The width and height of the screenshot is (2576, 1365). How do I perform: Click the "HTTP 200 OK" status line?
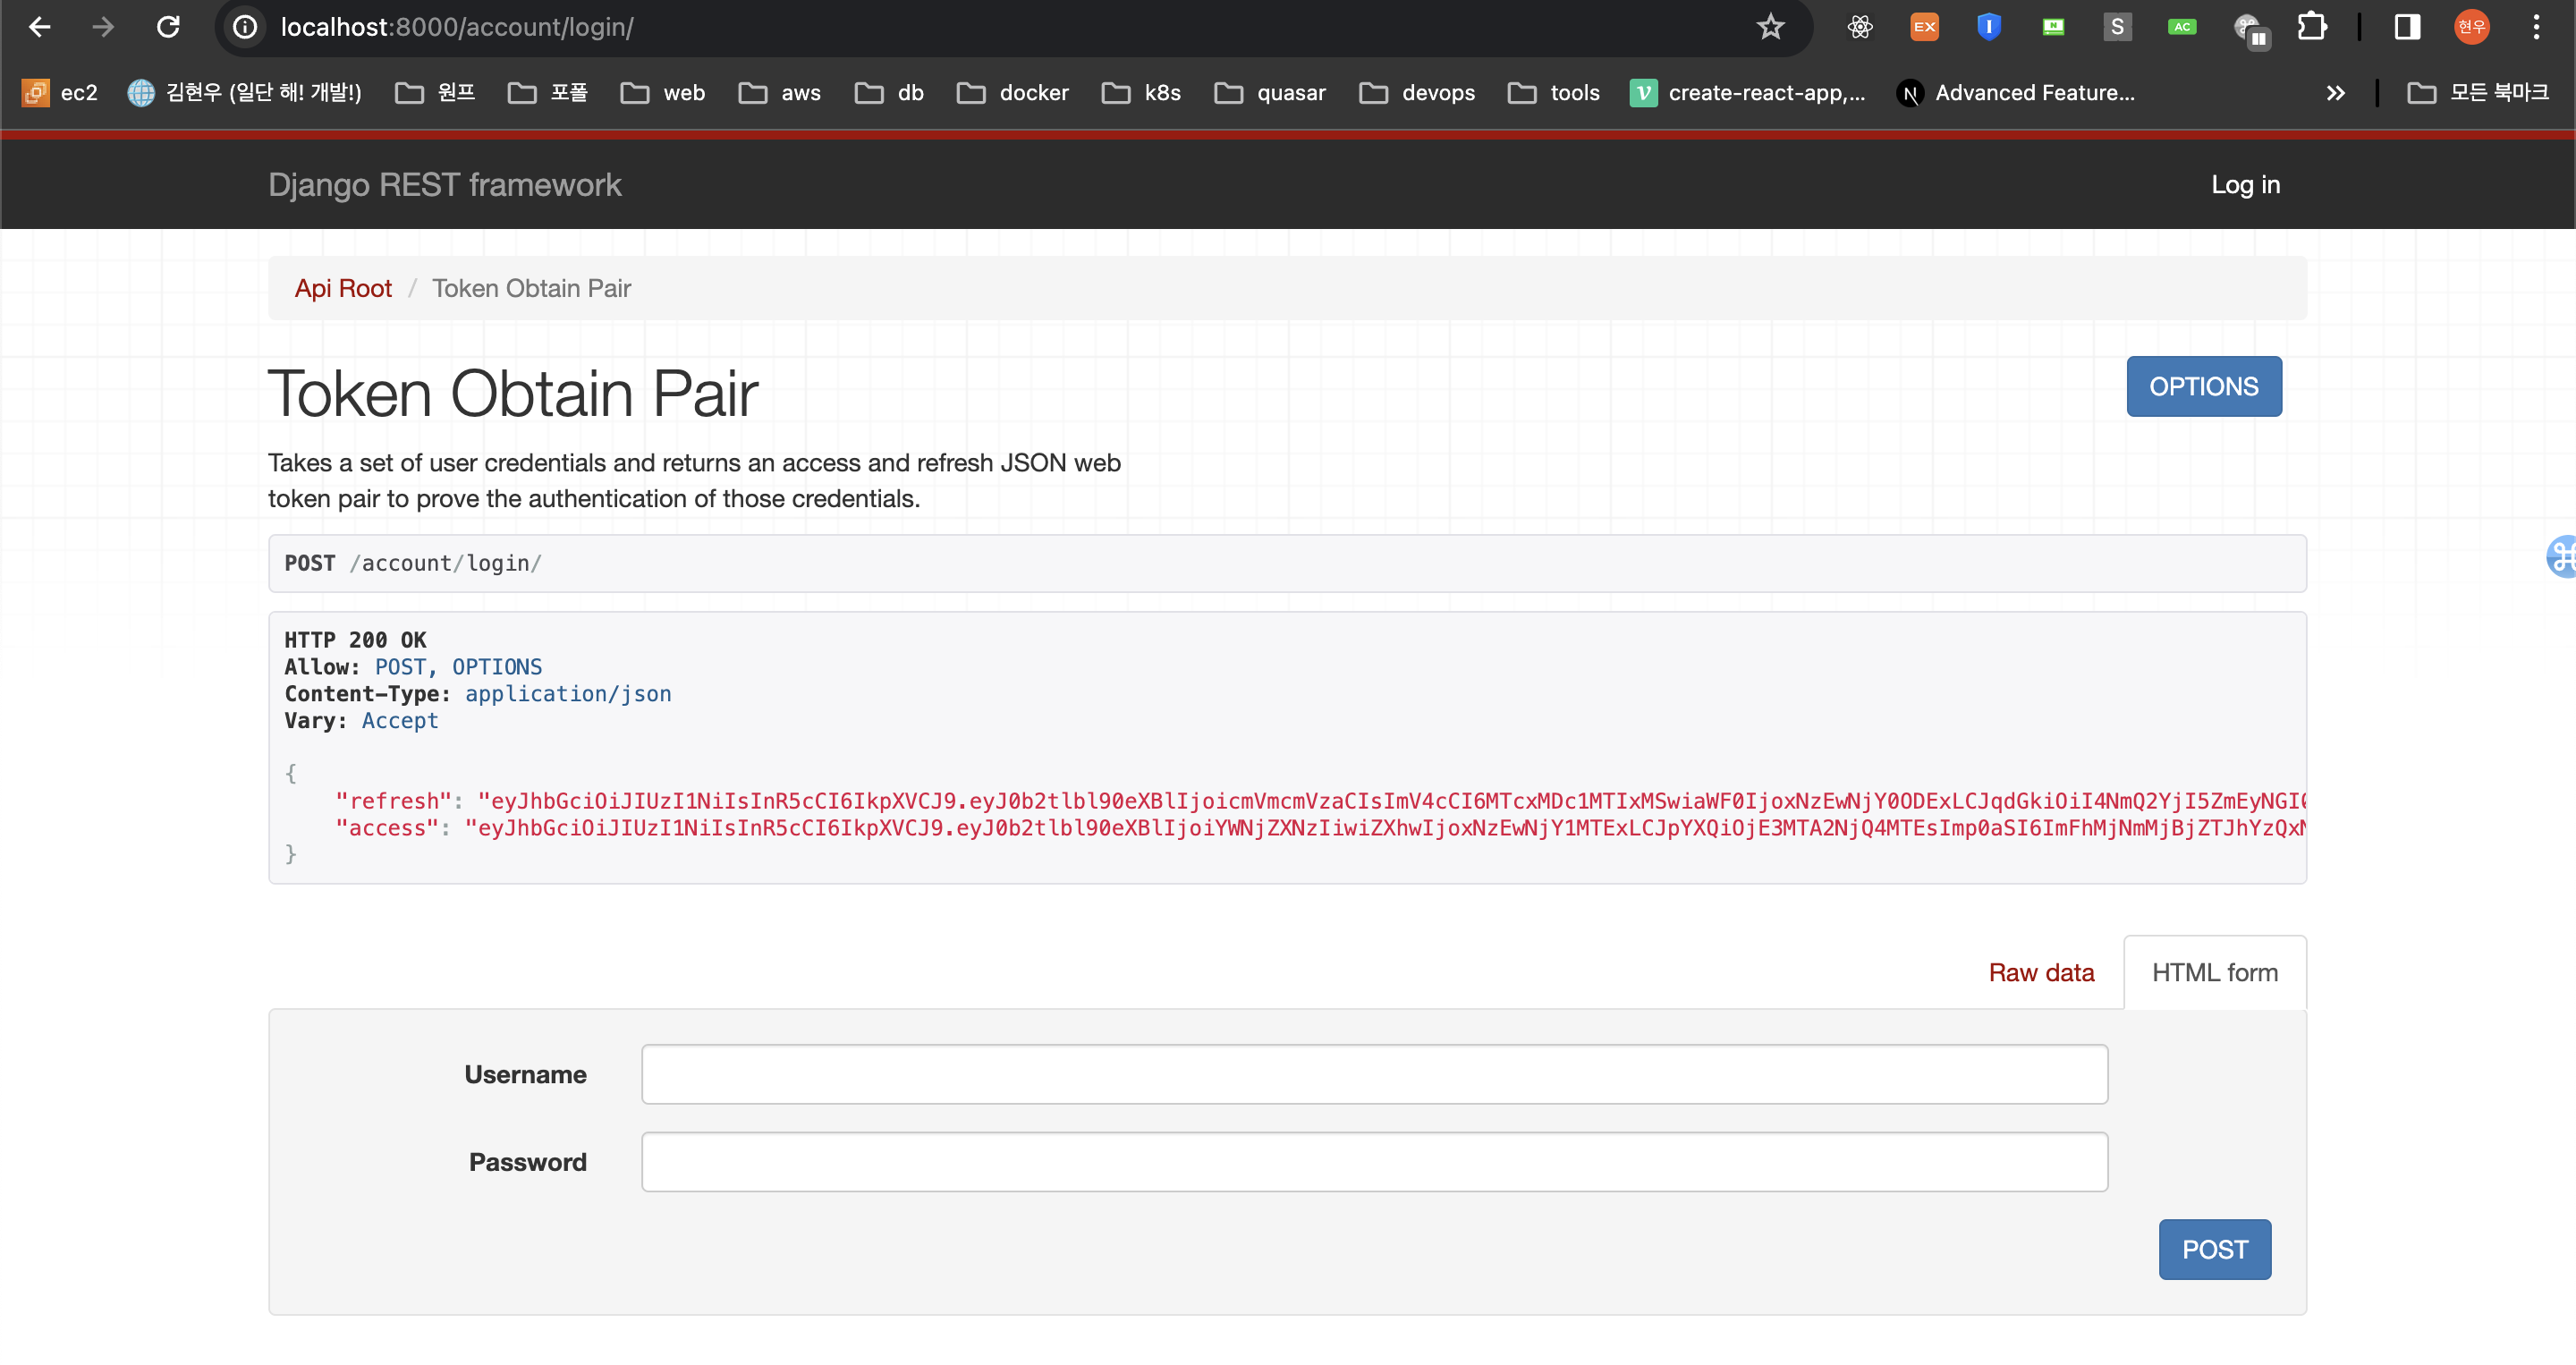point(355,640)
